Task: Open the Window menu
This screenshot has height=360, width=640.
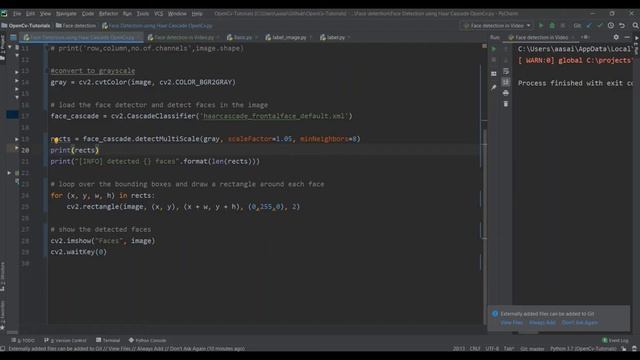Action: click(177, 13)
